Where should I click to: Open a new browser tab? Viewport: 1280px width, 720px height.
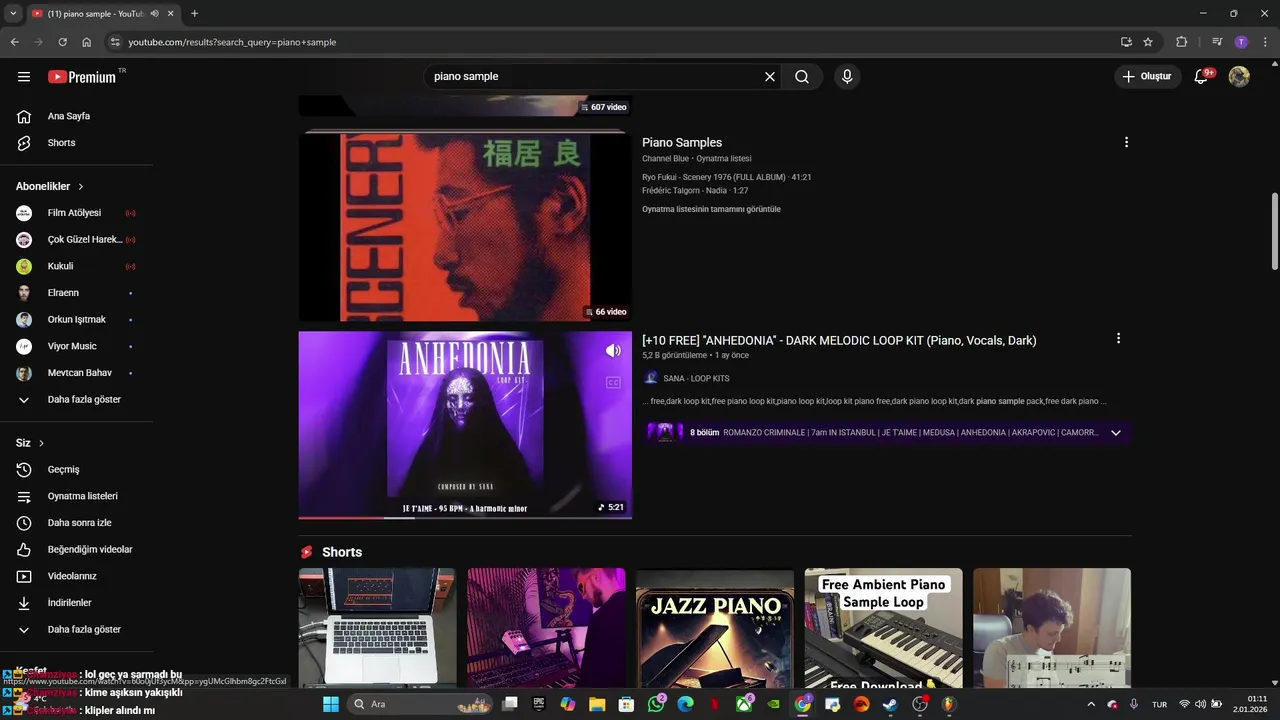[x=194, y=14]
